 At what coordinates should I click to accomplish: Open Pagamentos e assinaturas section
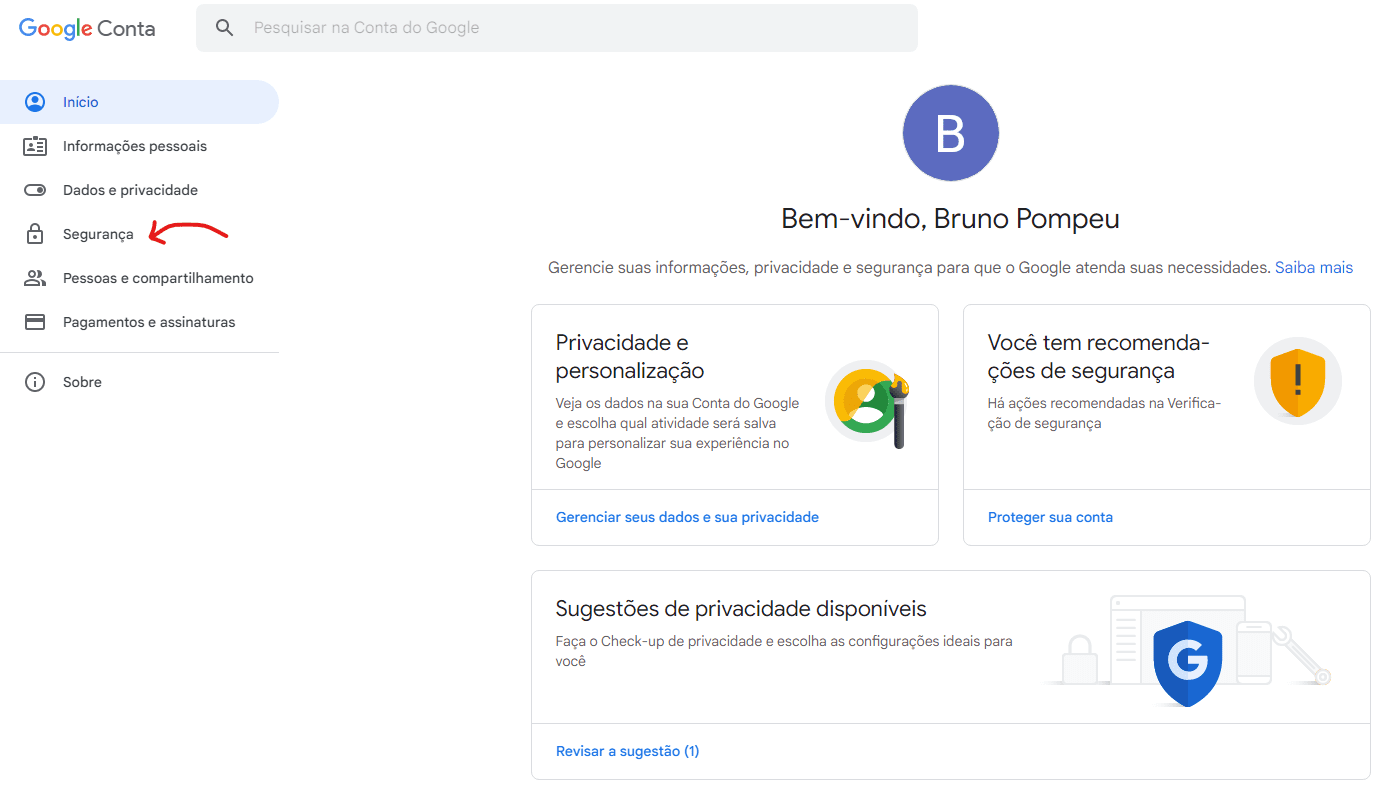pos(139,322)
